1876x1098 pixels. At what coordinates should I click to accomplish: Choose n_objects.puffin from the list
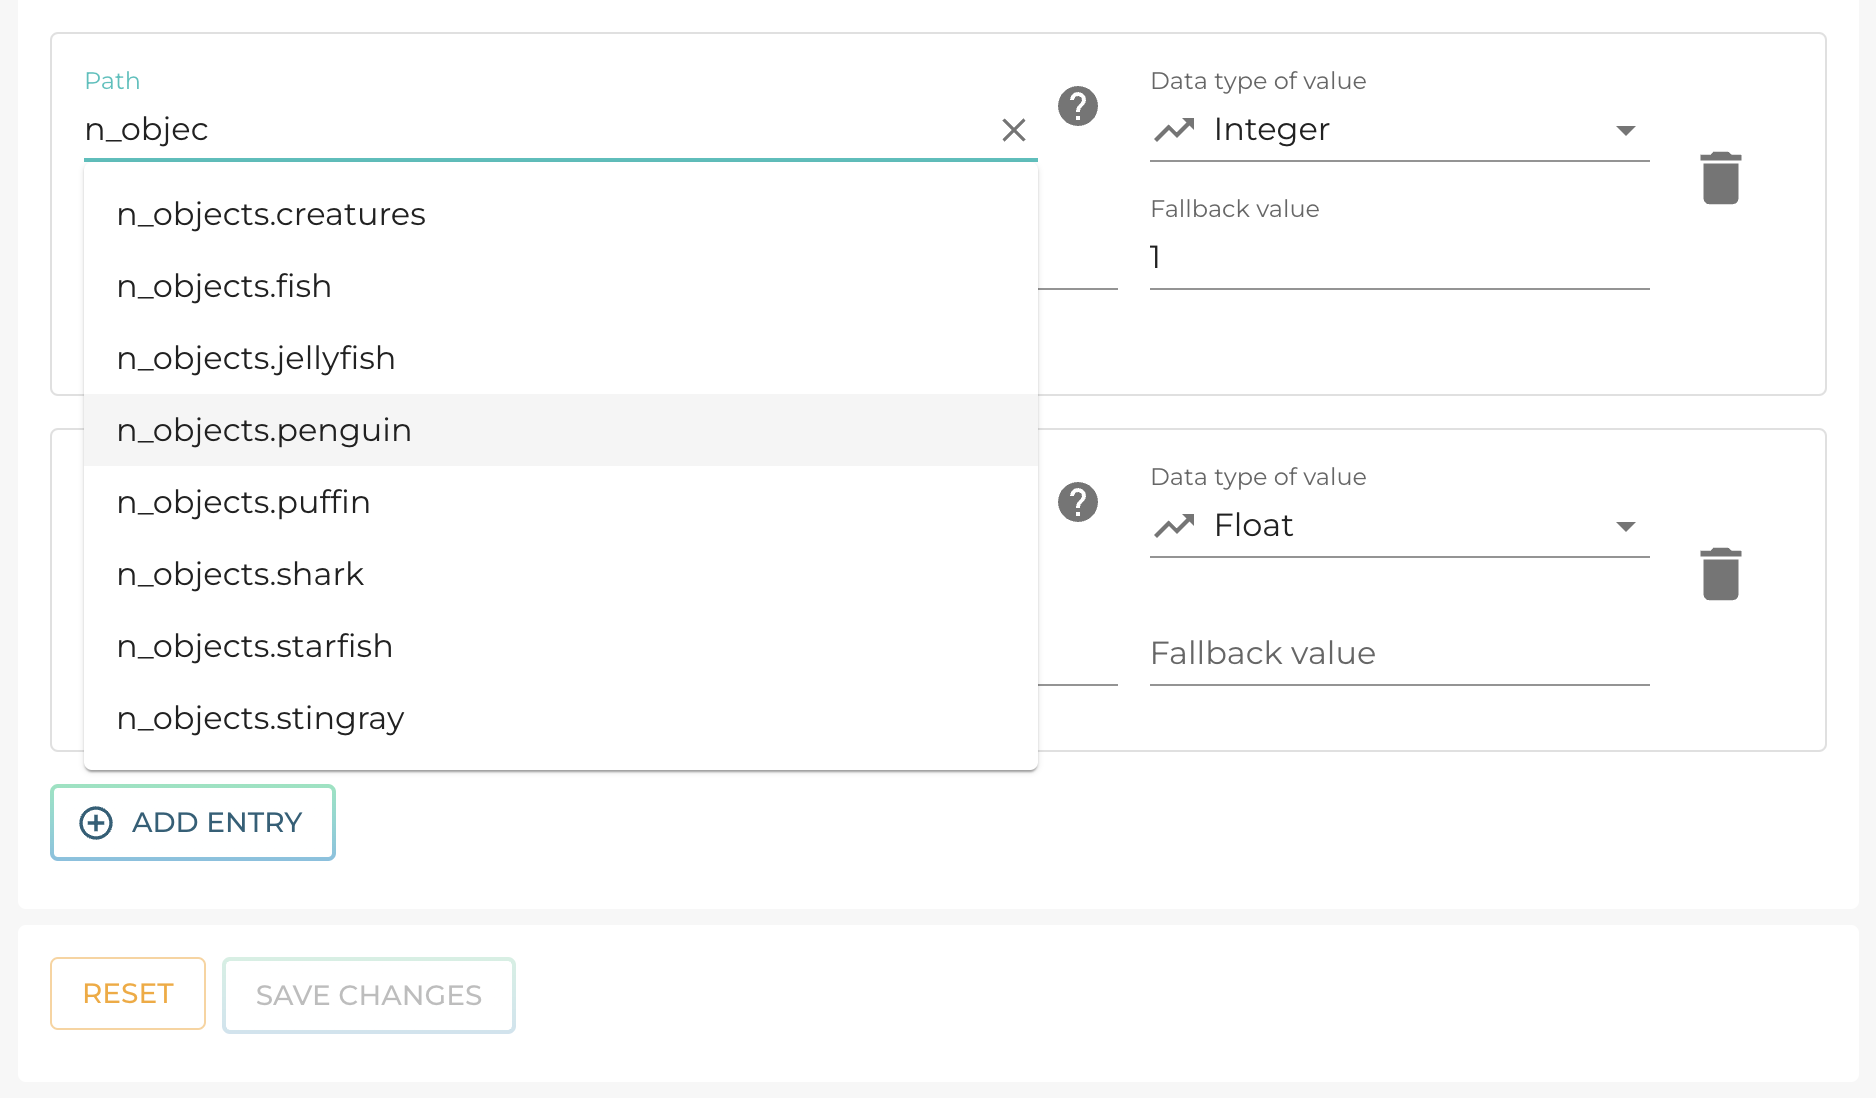[244, 502]
